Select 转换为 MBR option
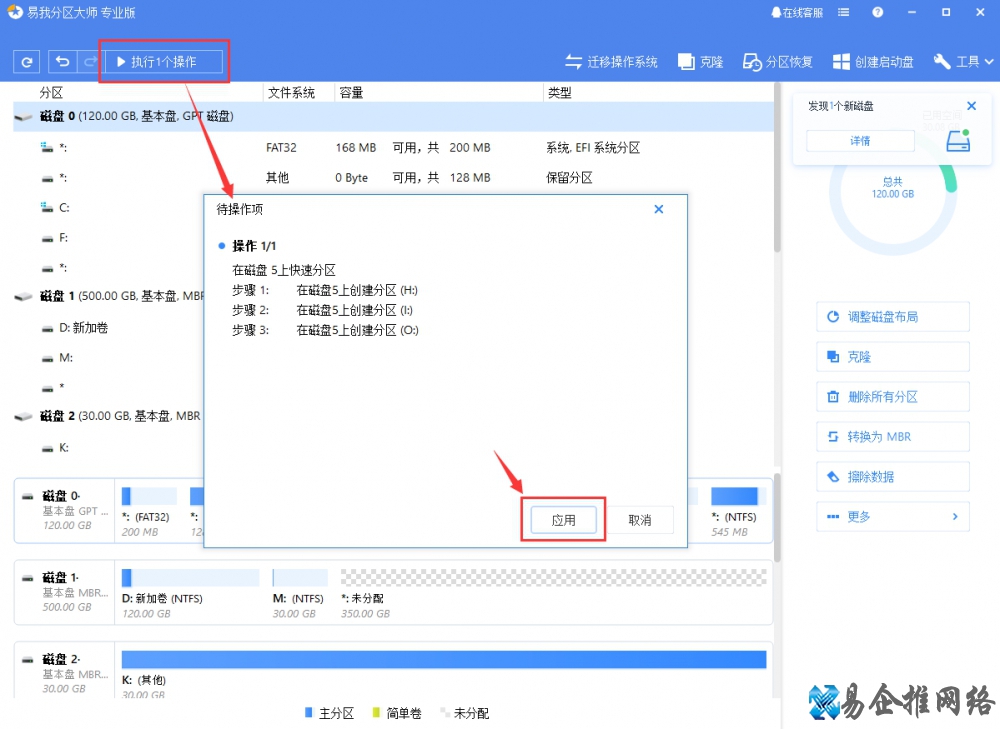The width and height of the screenshot is (1000, 729). tap(892, 437)
